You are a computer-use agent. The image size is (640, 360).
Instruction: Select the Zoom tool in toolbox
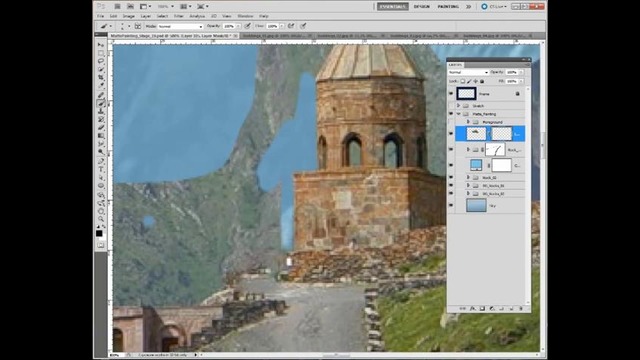tap(101, 220)
